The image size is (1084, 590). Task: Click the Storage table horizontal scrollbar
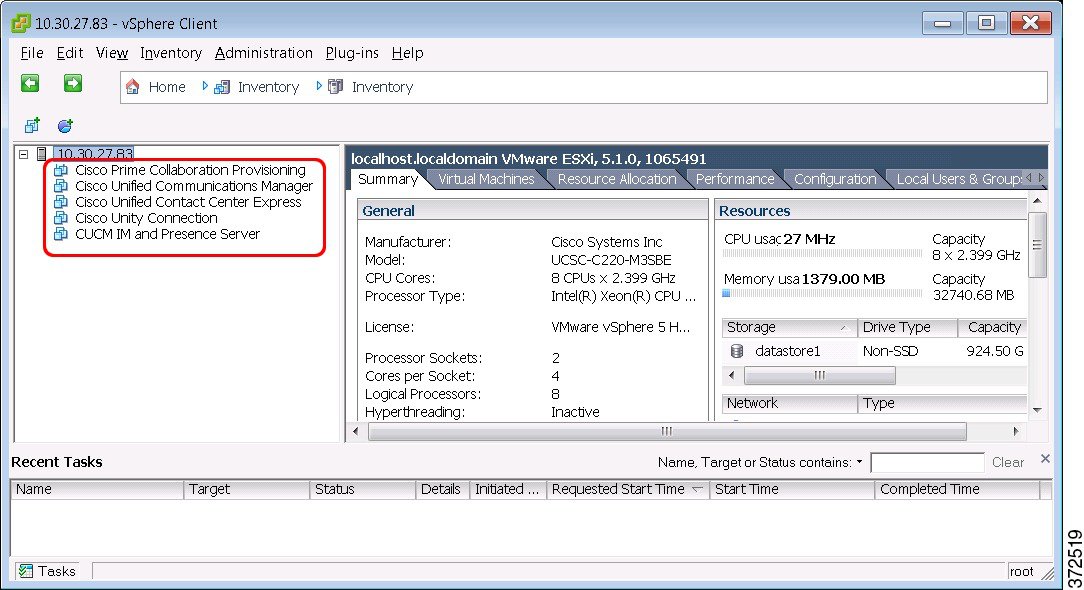point(819,376)
